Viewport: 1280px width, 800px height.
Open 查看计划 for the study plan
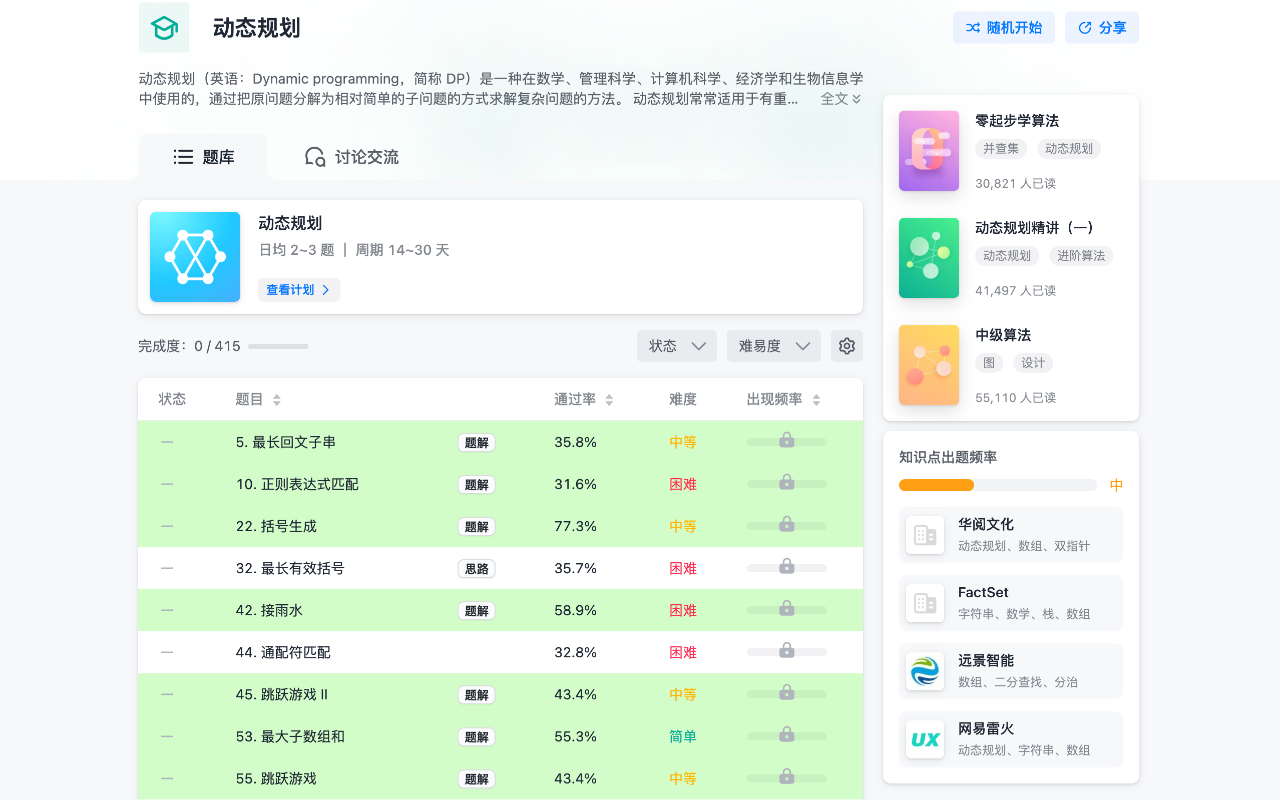point(298,289)
